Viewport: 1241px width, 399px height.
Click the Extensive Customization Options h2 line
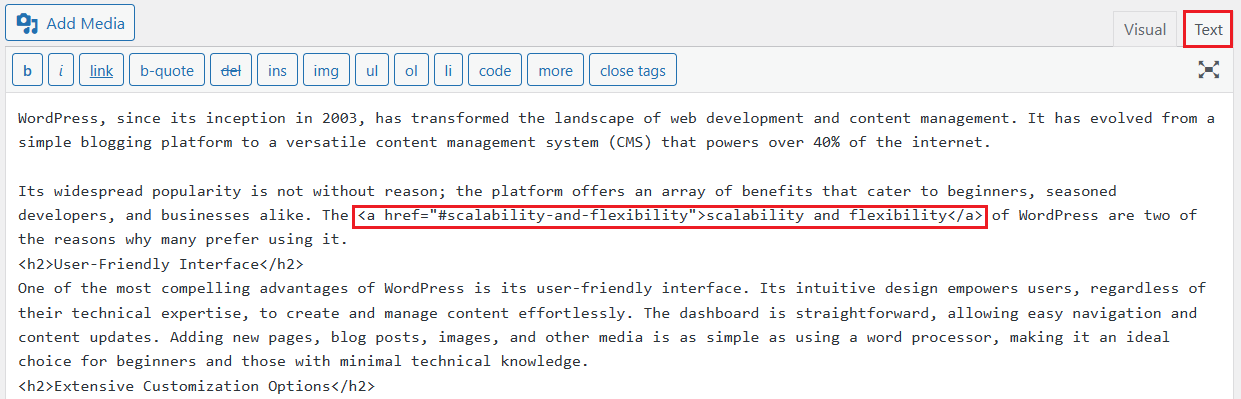tap(196, 385)
